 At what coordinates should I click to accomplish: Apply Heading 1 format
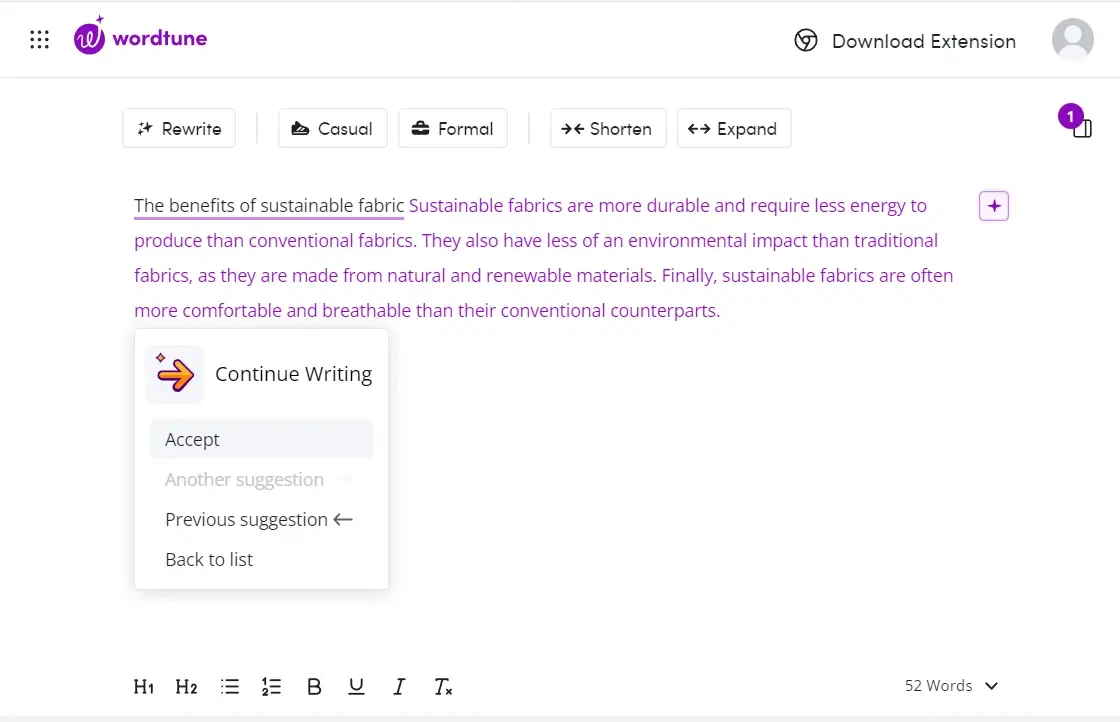pos(144,687)
